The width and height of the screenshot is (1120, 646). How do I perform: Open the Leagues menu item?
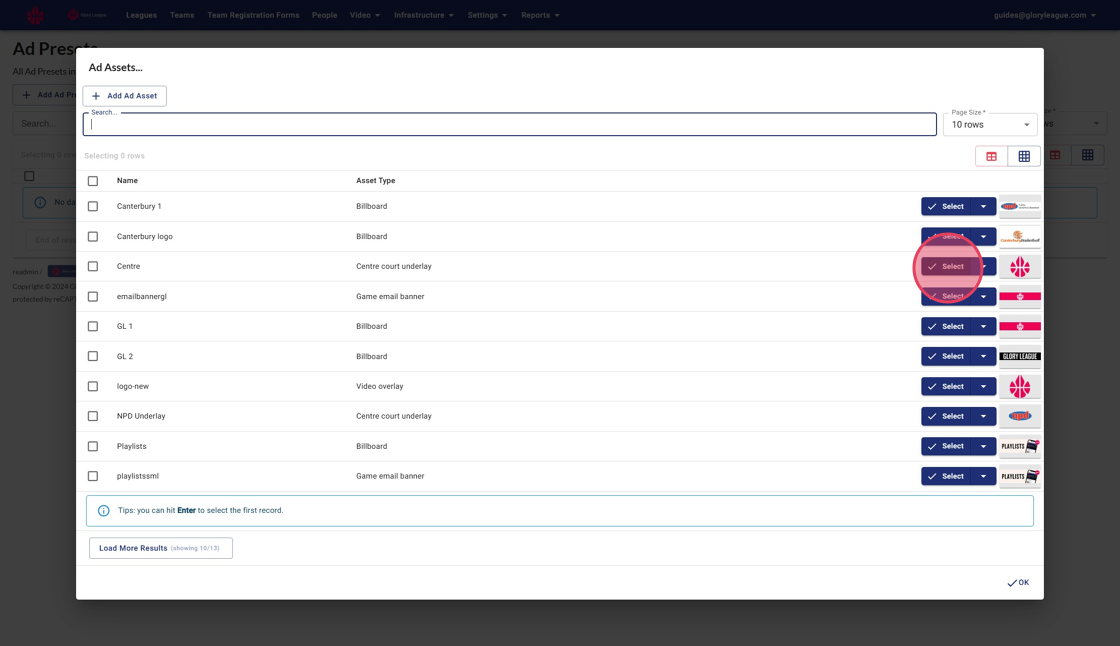coord(141,15)
